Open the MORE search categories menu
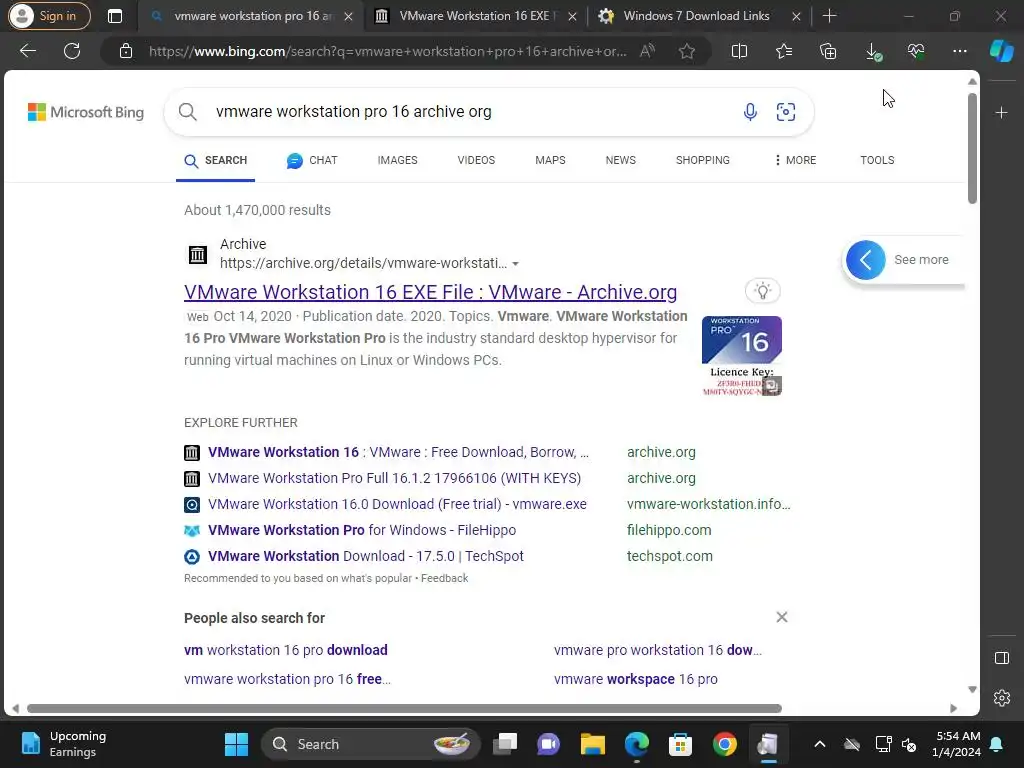Screen dimensions: 1024x768 click(795, 160)
